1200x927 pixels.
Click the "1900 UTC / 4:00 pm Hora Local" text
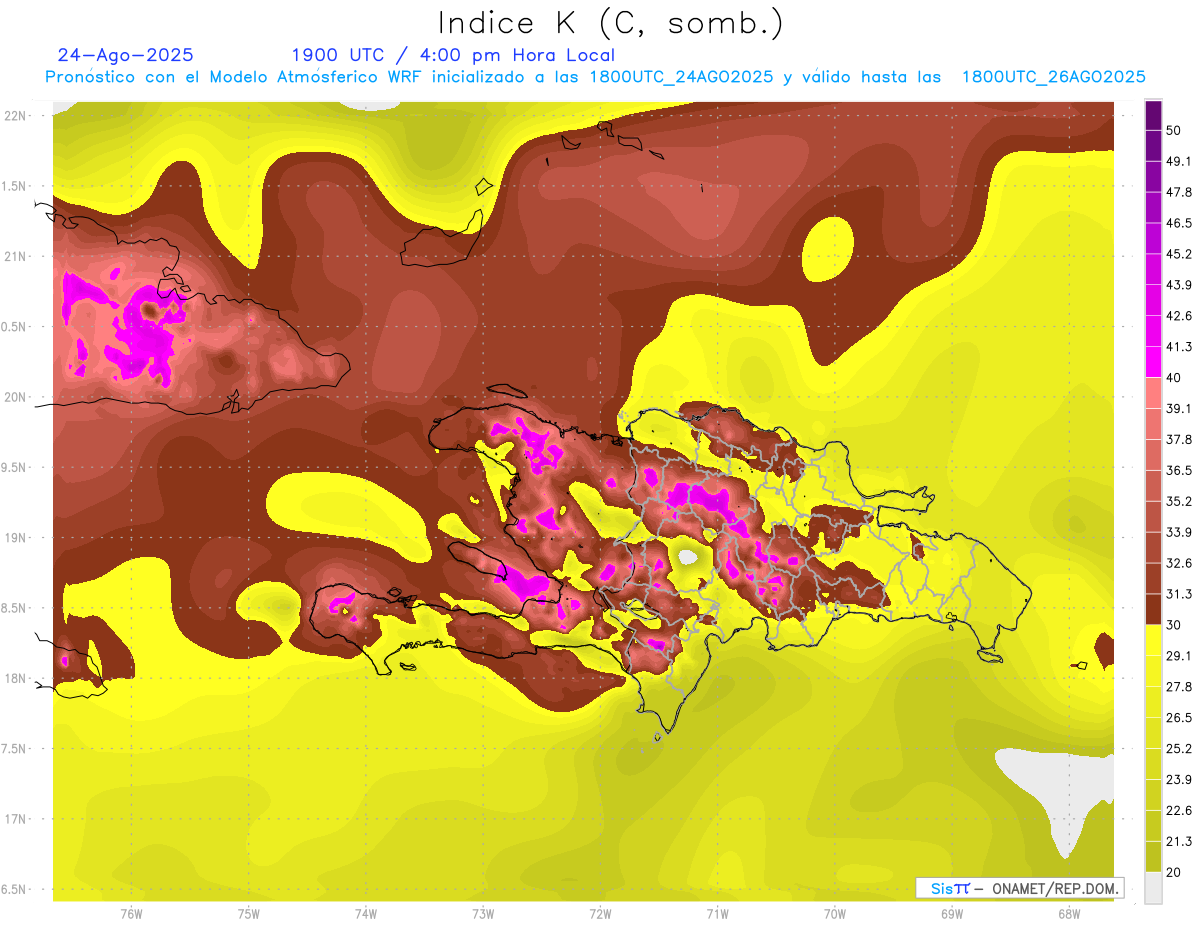(x=453, y=56)
